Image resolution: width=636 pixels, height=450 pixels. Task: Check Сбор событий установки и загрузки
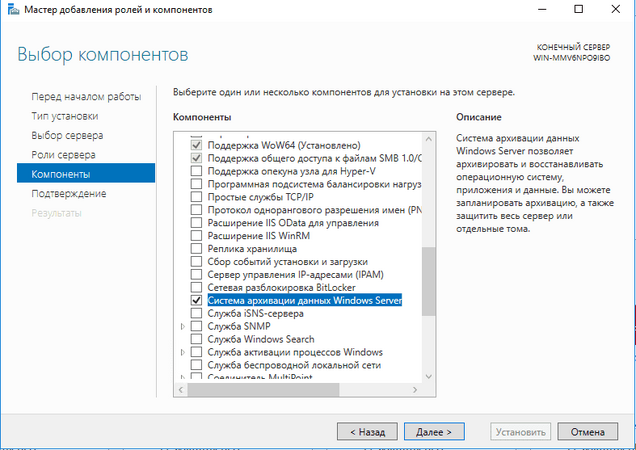[196, 262]
